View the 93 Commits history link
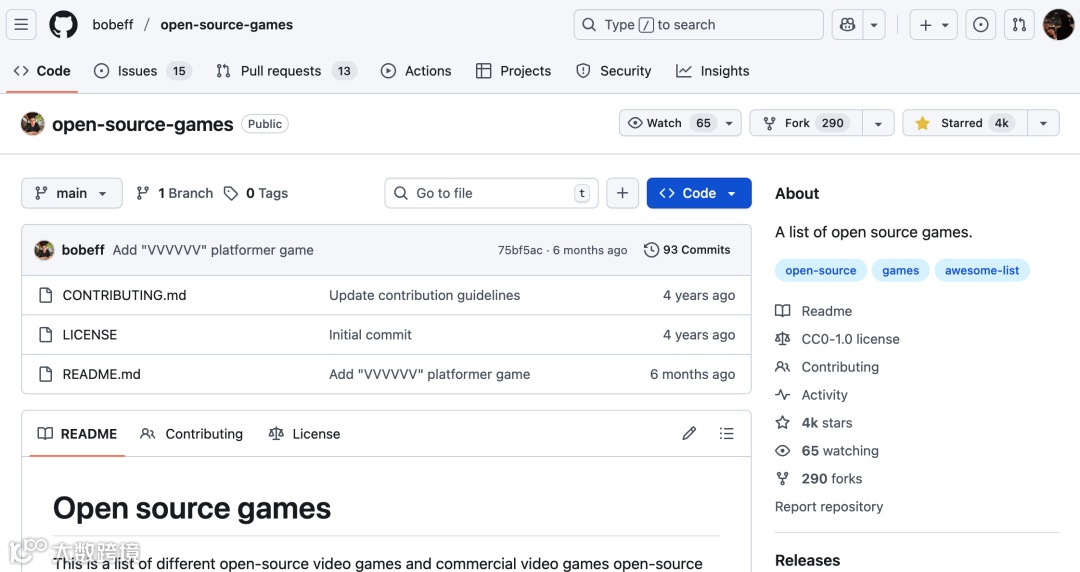Viewport: 1080px width, 572px height. 687,250
